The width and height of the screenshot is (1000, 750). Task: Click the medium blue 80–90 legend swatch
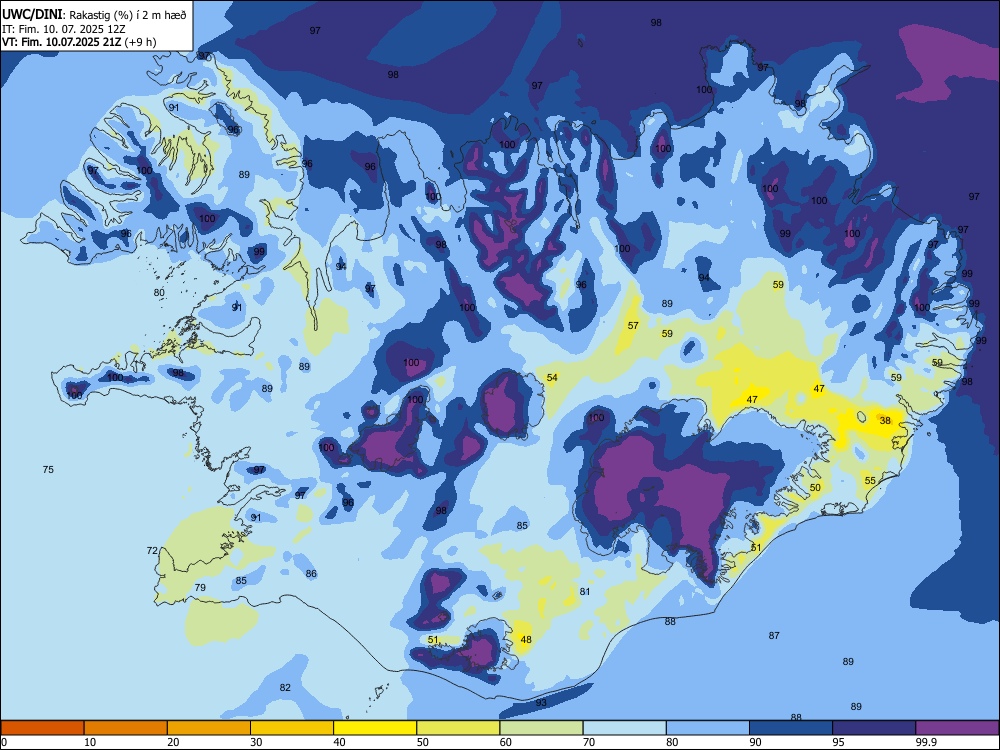[708, 728]
